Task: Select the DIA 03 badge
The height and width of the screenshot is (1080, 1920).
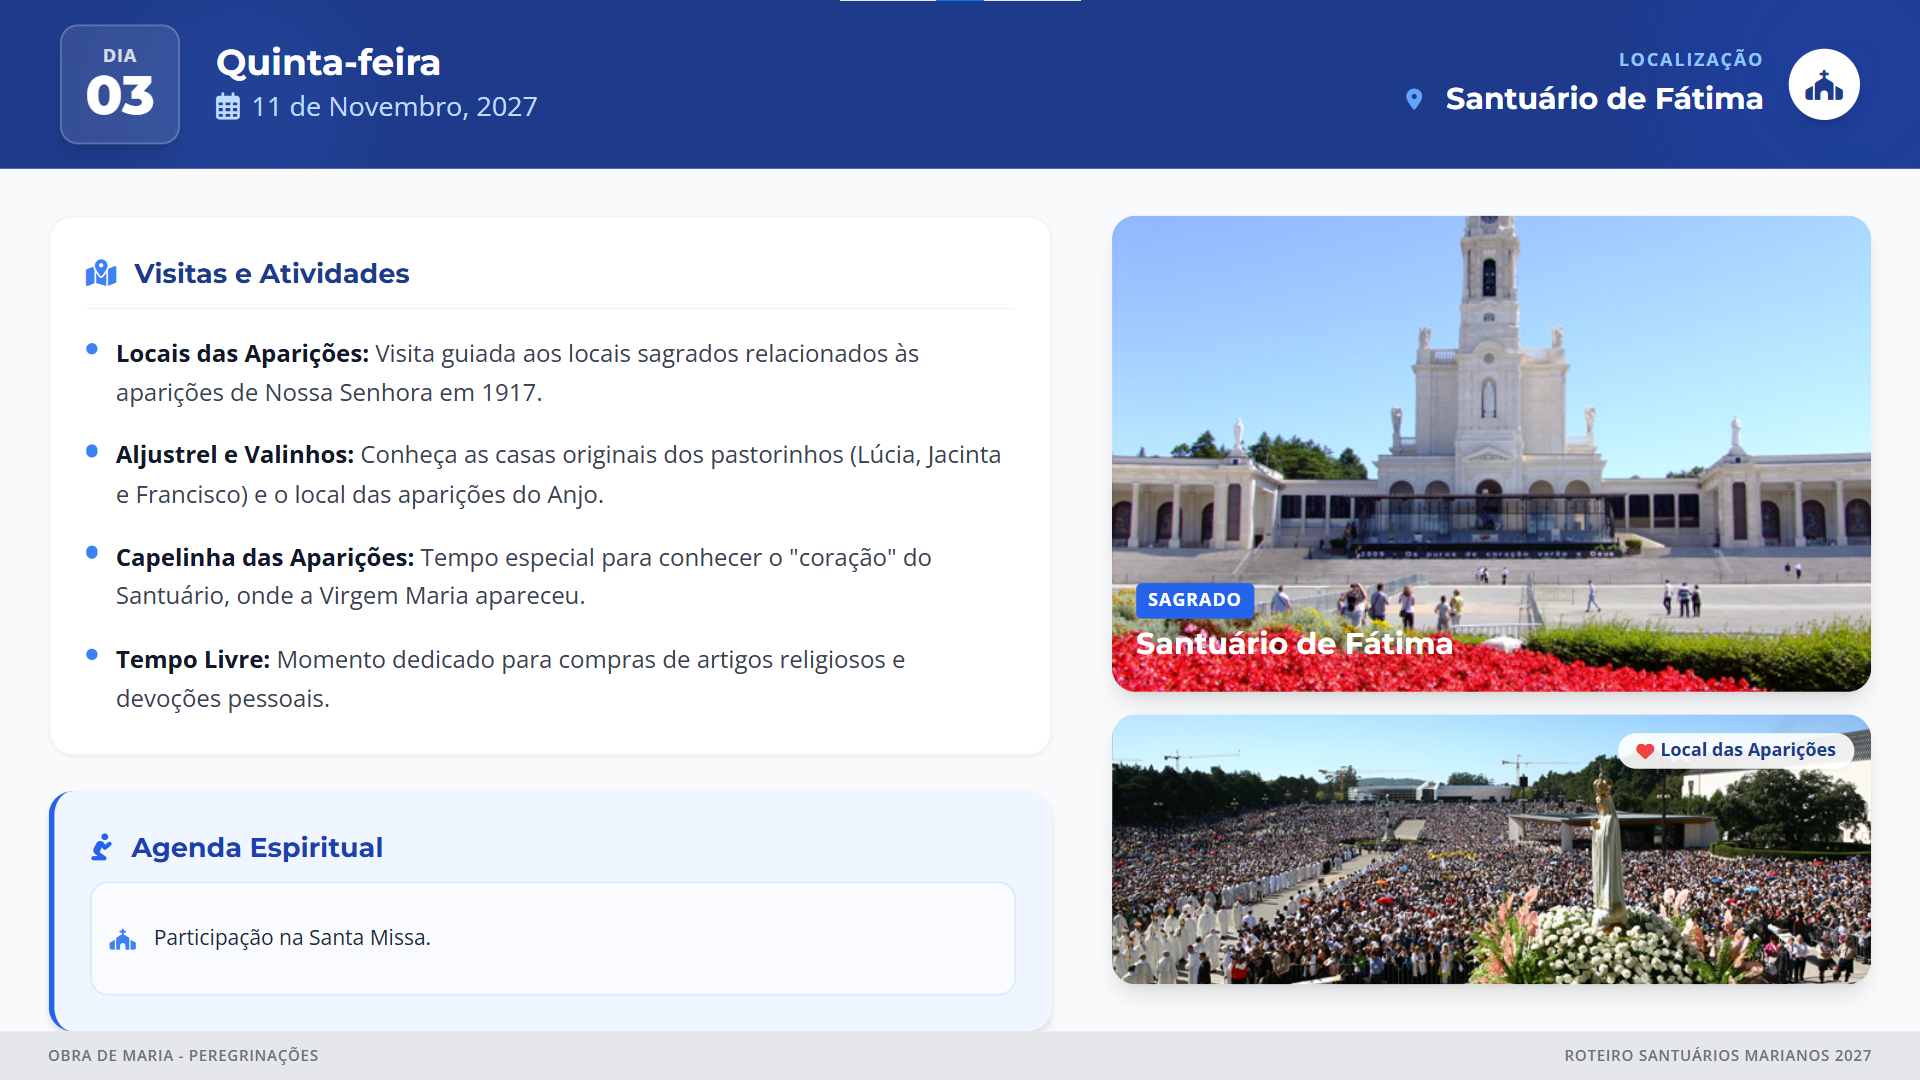Action: pos(120,84)
